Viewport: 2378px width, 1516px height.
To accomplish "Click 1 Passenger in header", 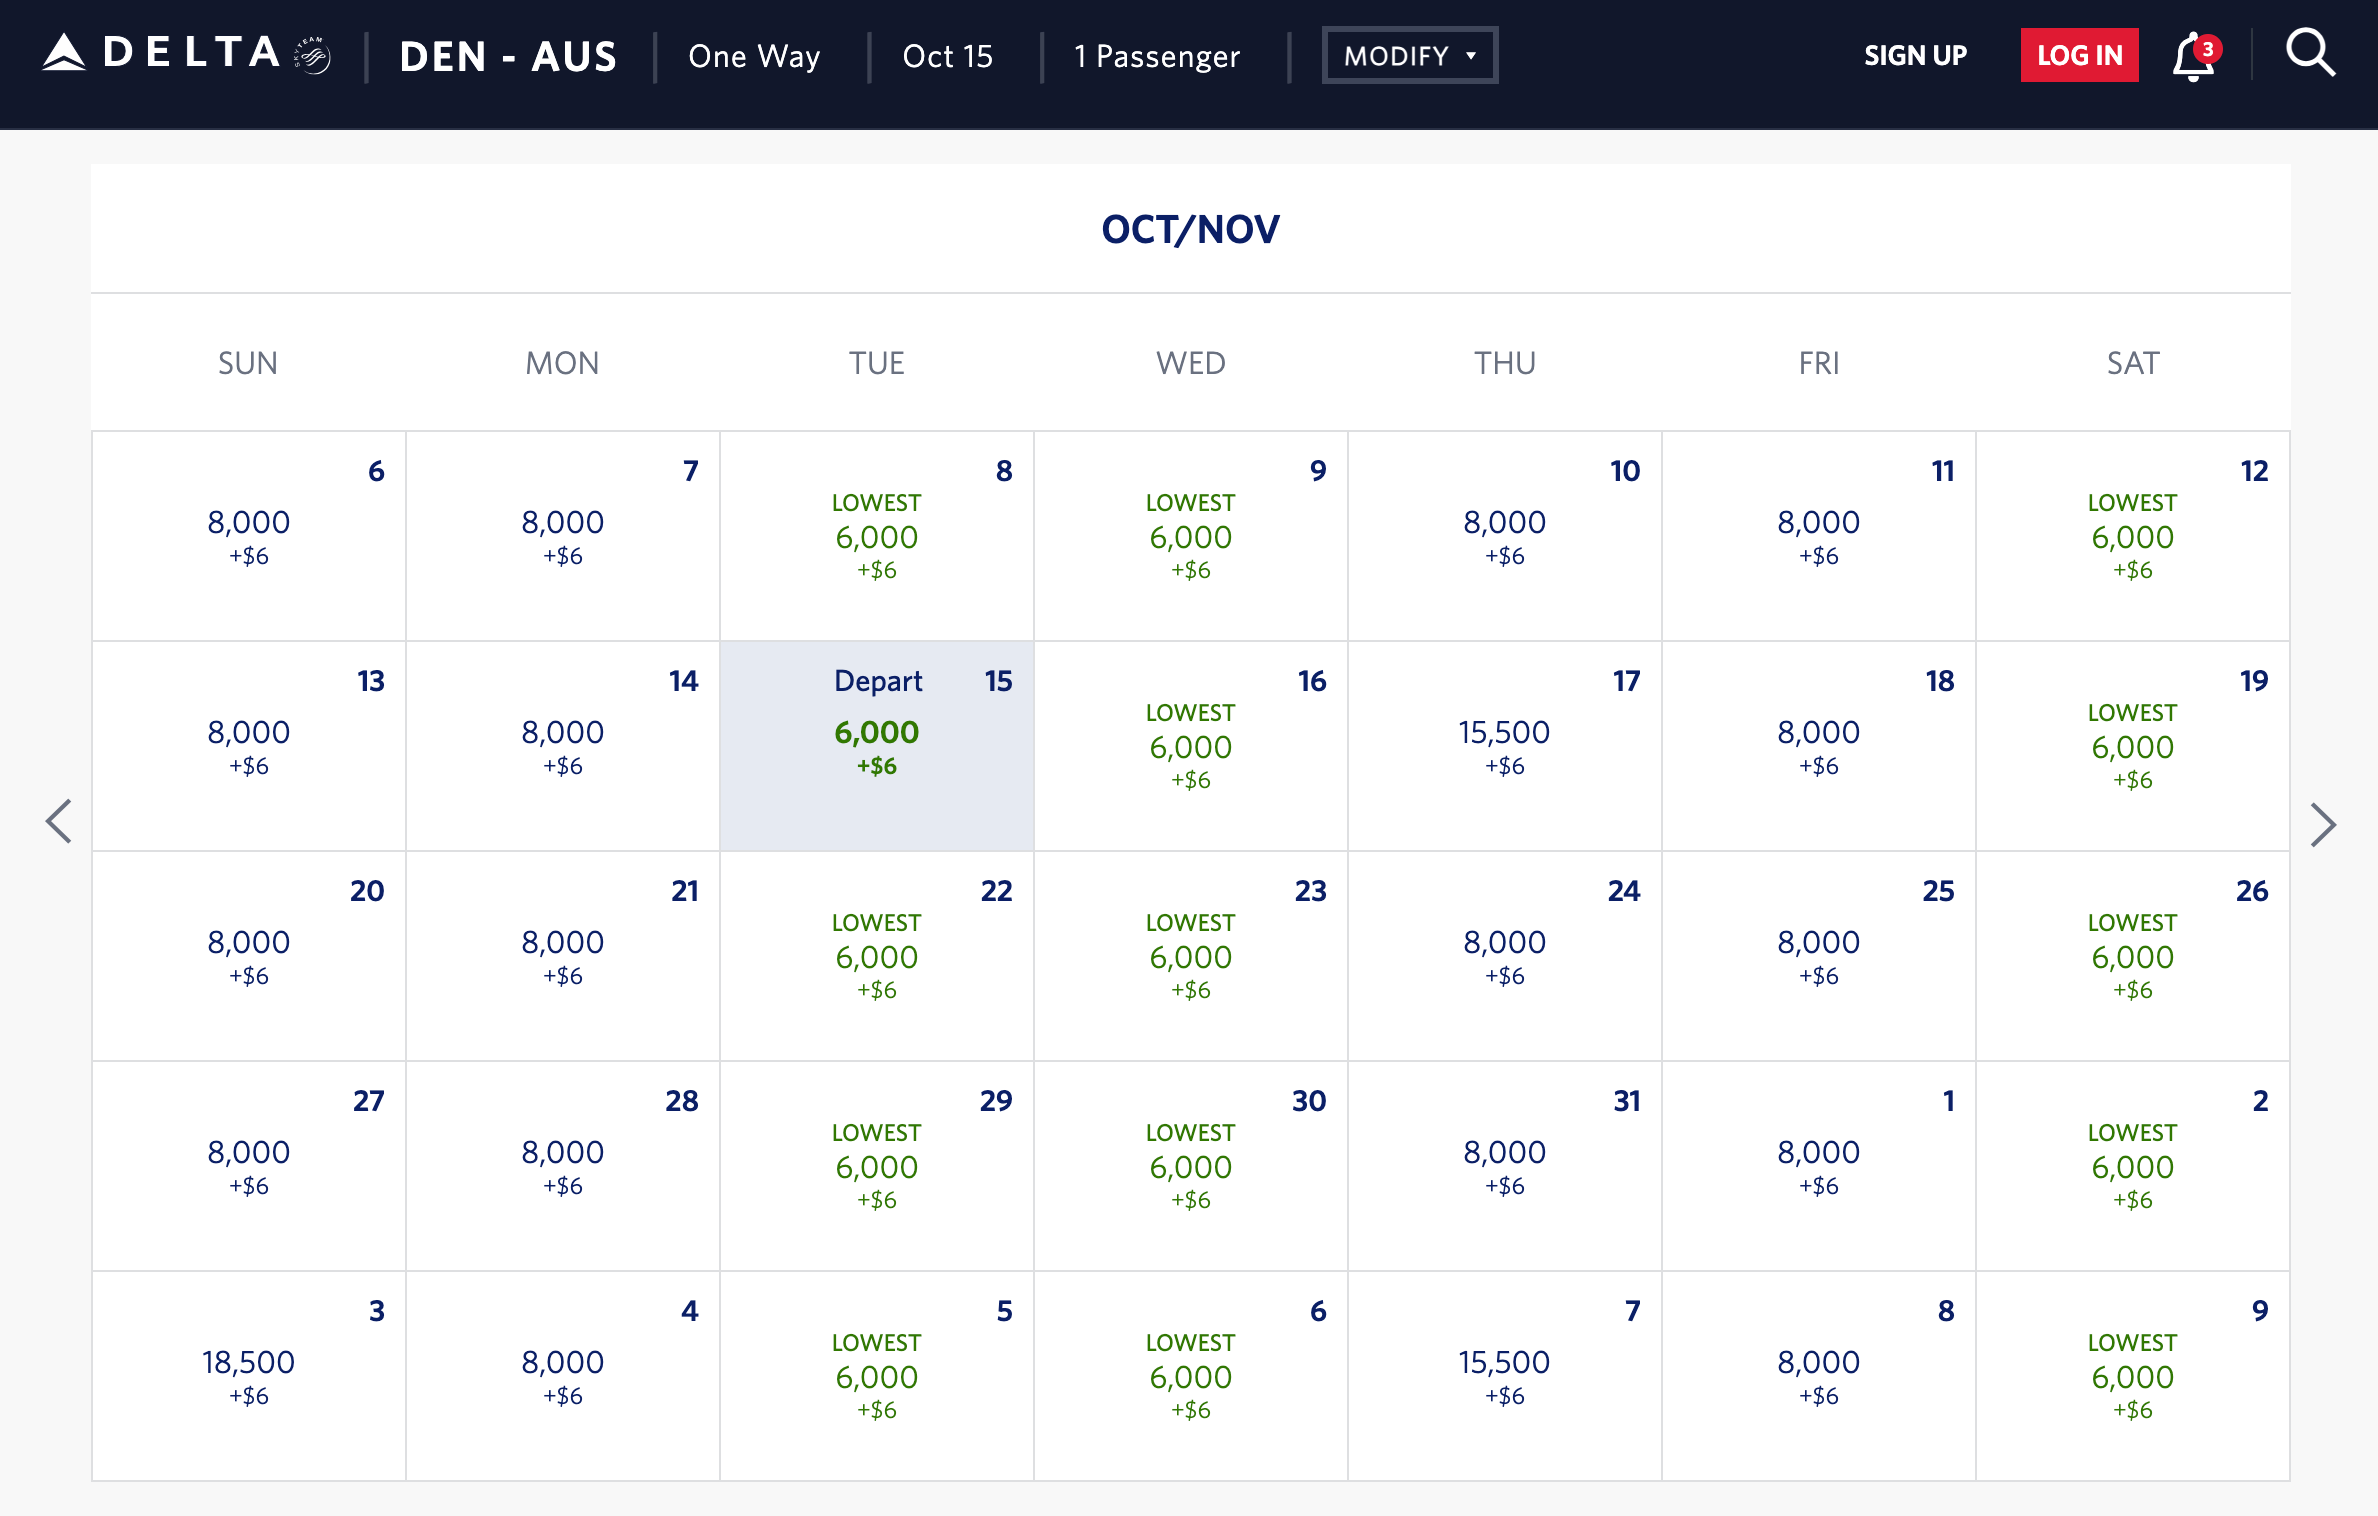I will [1157, 56].
